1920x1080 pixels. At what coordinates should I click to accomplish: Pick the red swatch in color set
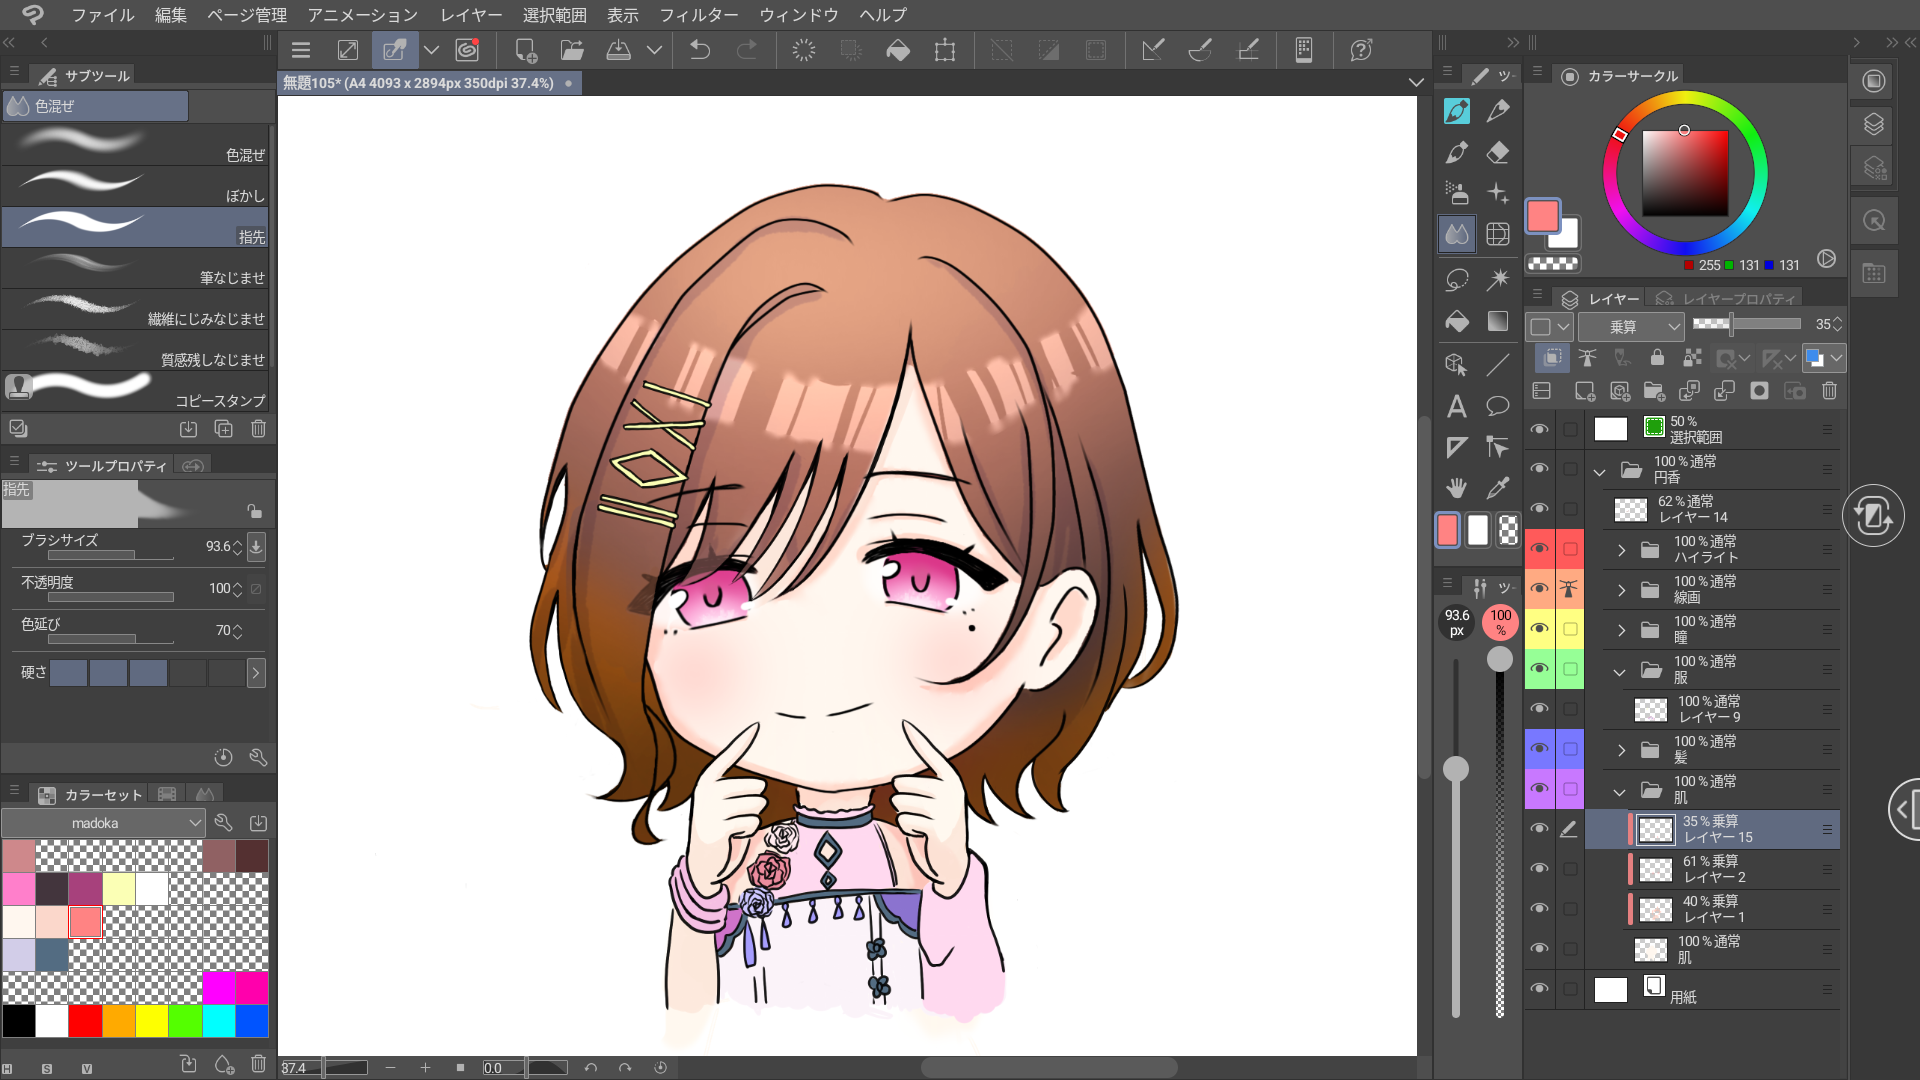pos(85,1021)
